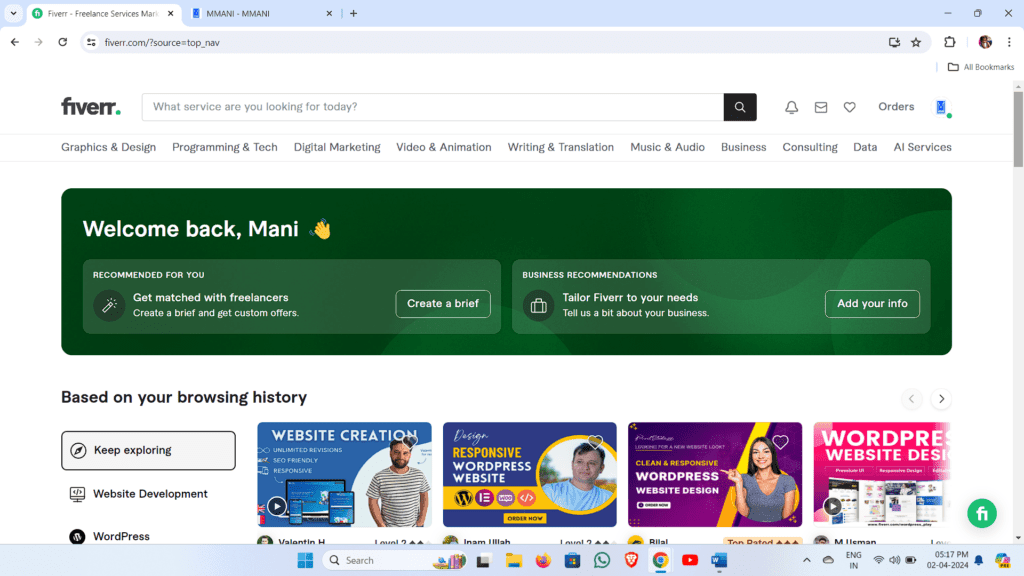
Task: Open Writing & Translation category
Action: 560,148
